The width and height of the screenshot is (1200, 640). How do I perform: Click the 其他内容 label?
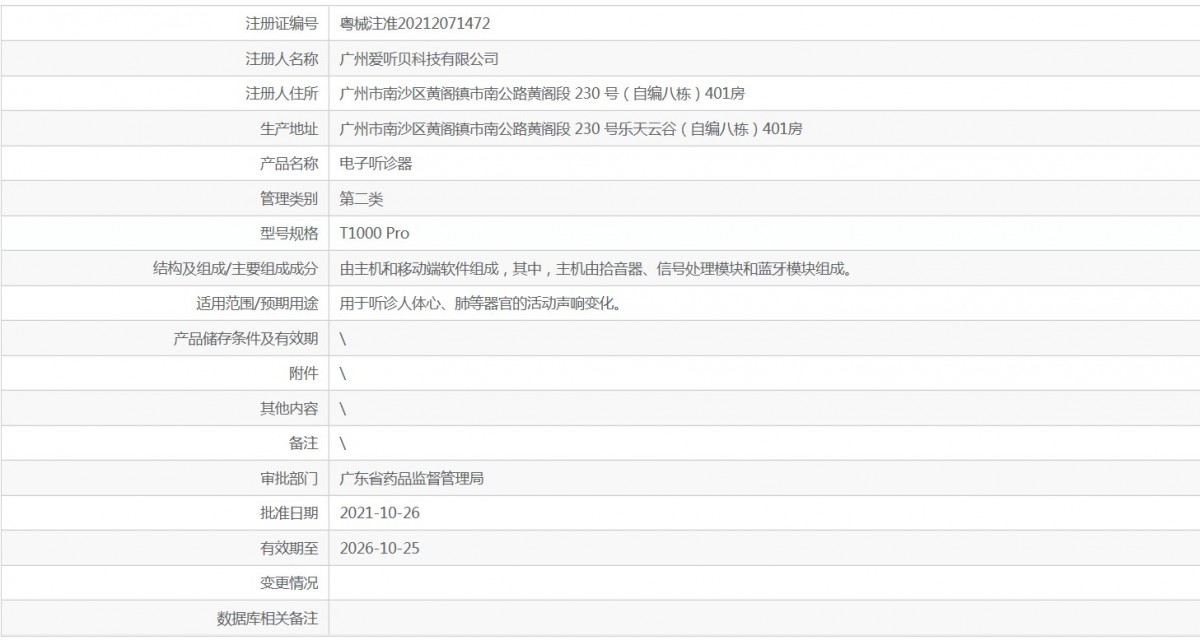(x=289, y=408)
